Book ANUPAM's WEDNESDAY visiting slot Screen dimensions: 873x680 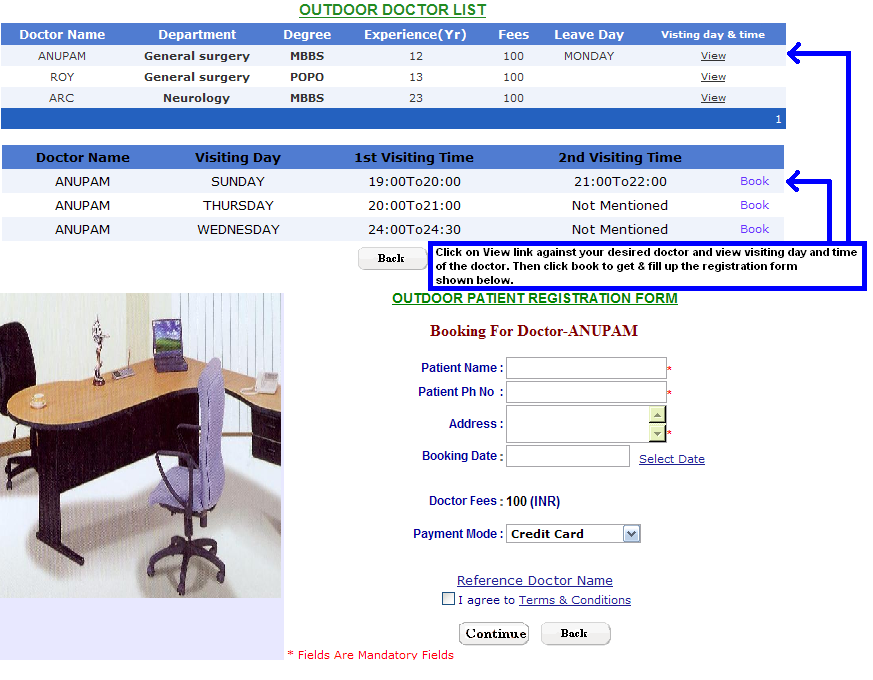click(754, 229)
